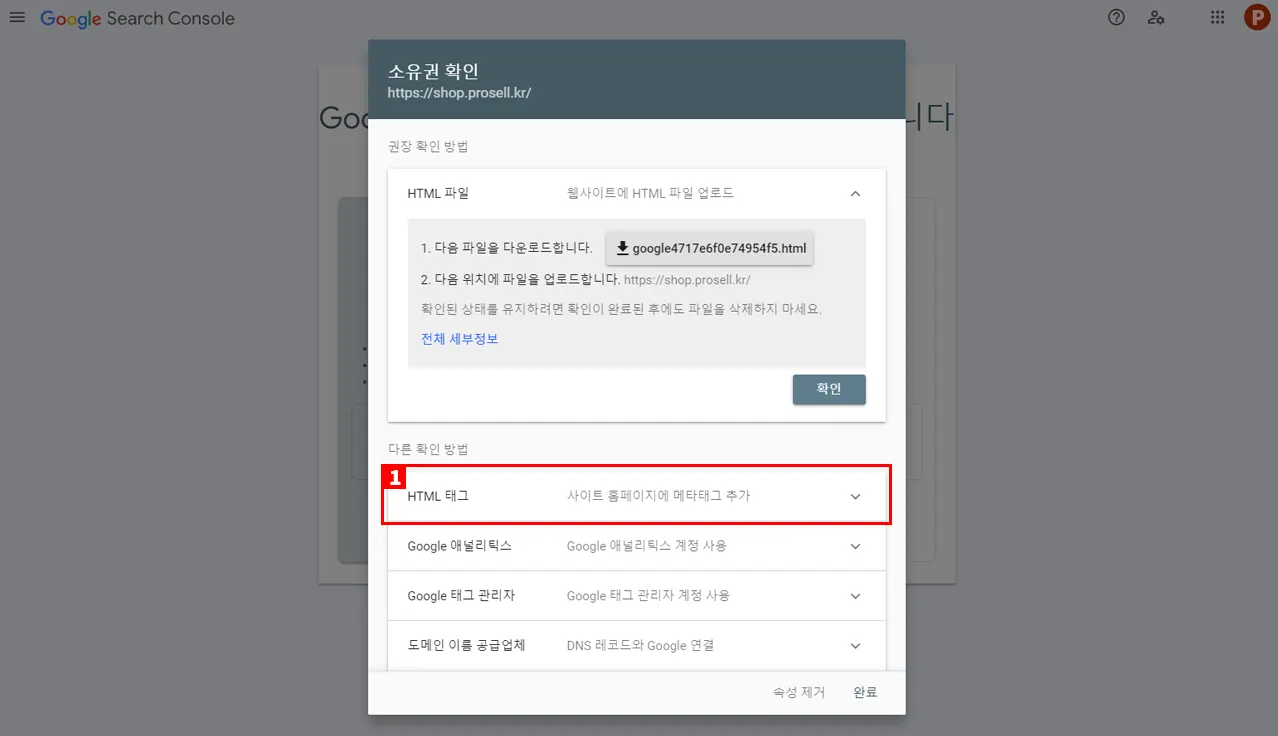Click the Google Search Console logo
The height and width of the screenshot is (736, 1278).
point(138,18)
